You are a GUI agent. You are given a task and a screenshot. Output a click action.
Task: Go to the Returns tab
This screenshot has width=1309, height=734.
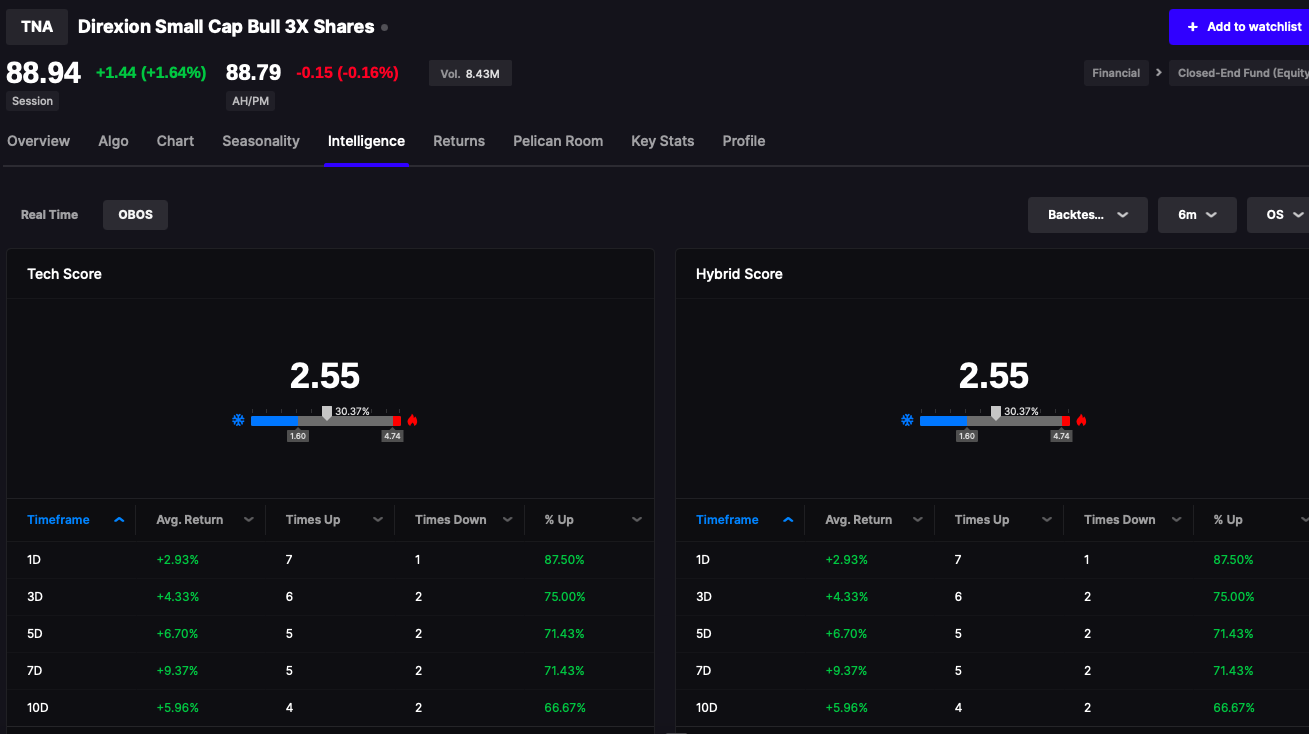coord(459,141)
